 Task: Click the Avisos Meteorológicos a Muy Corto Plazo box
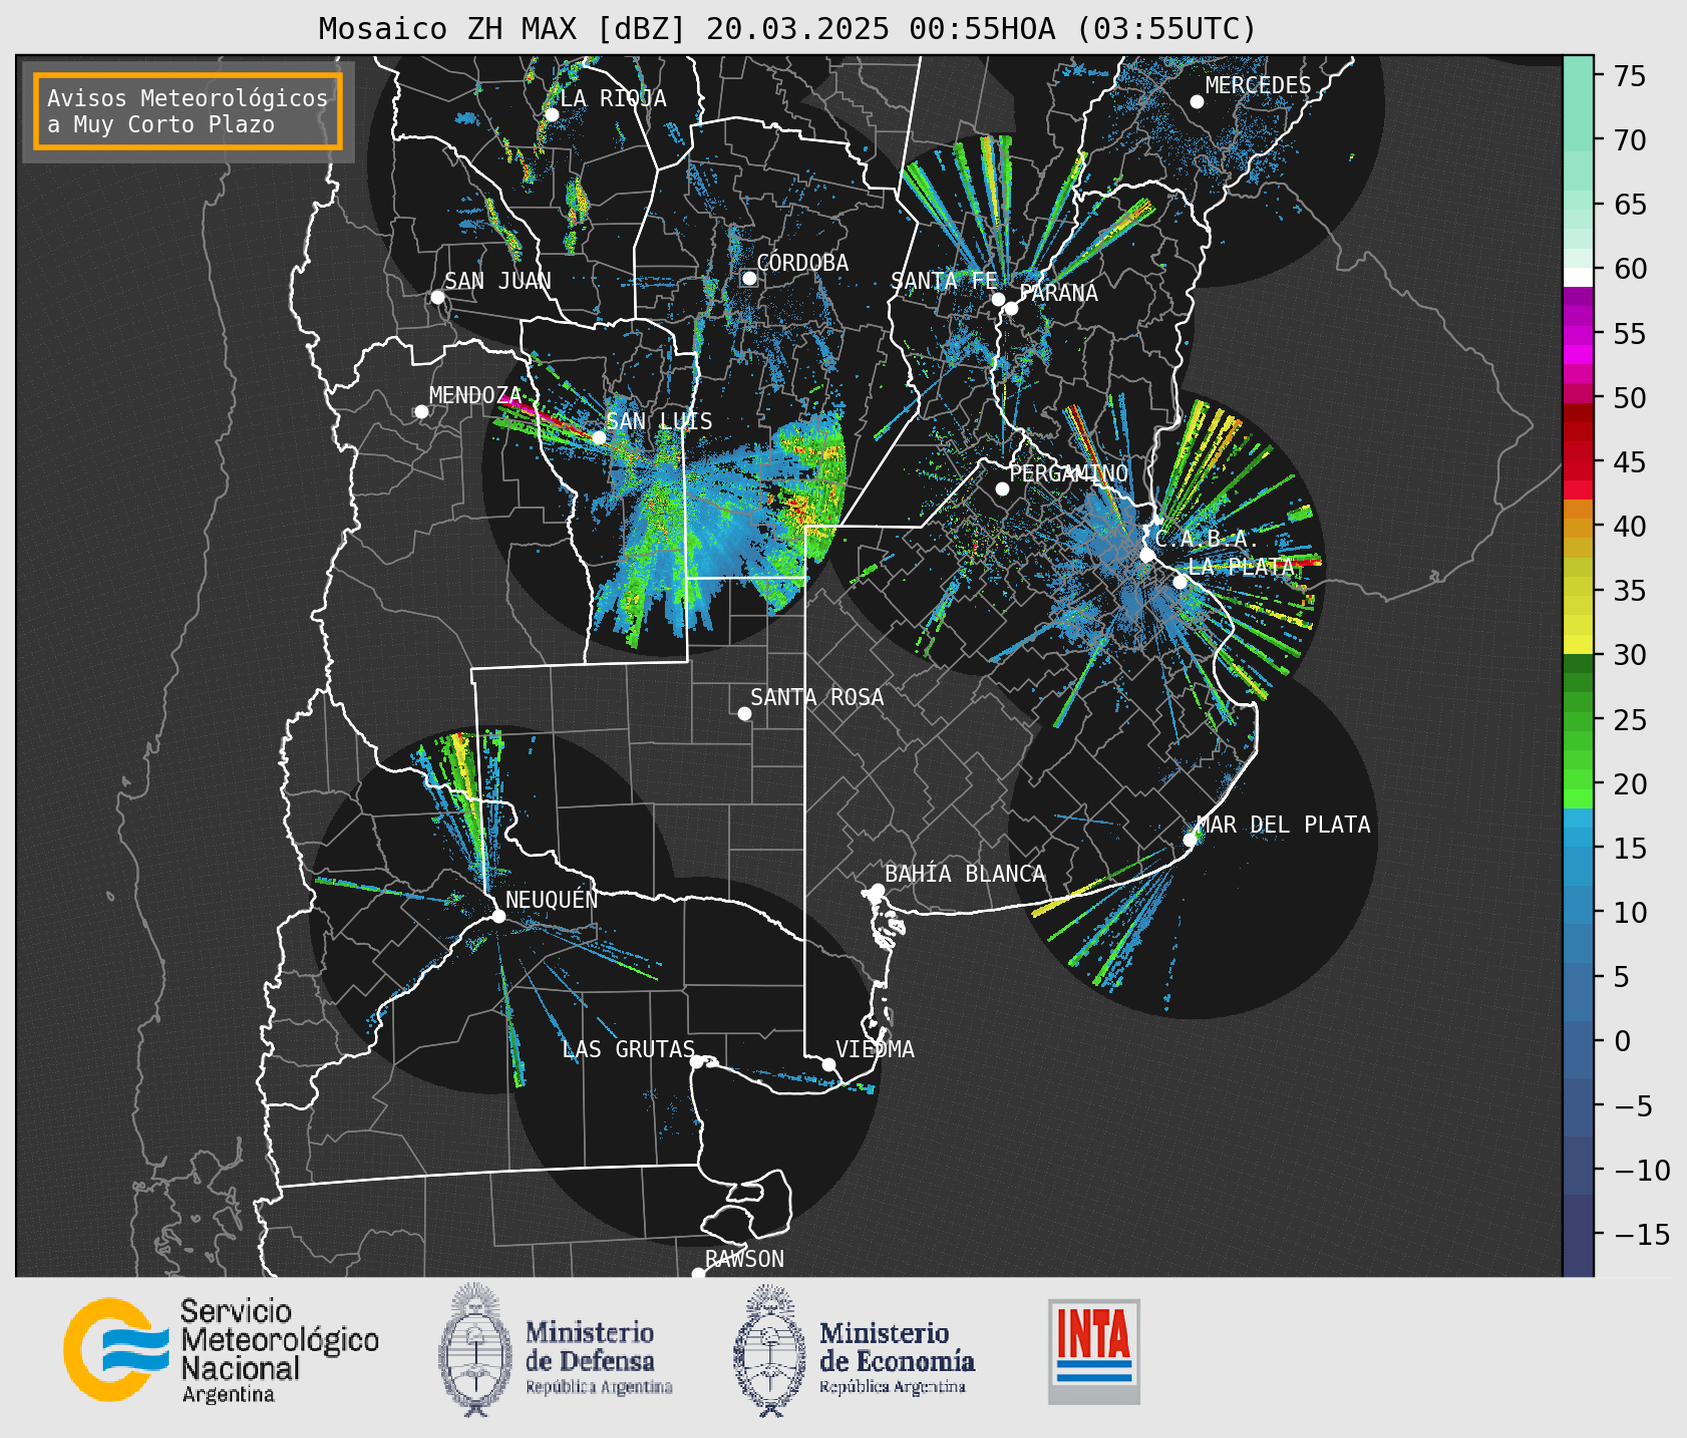(188, 111)
